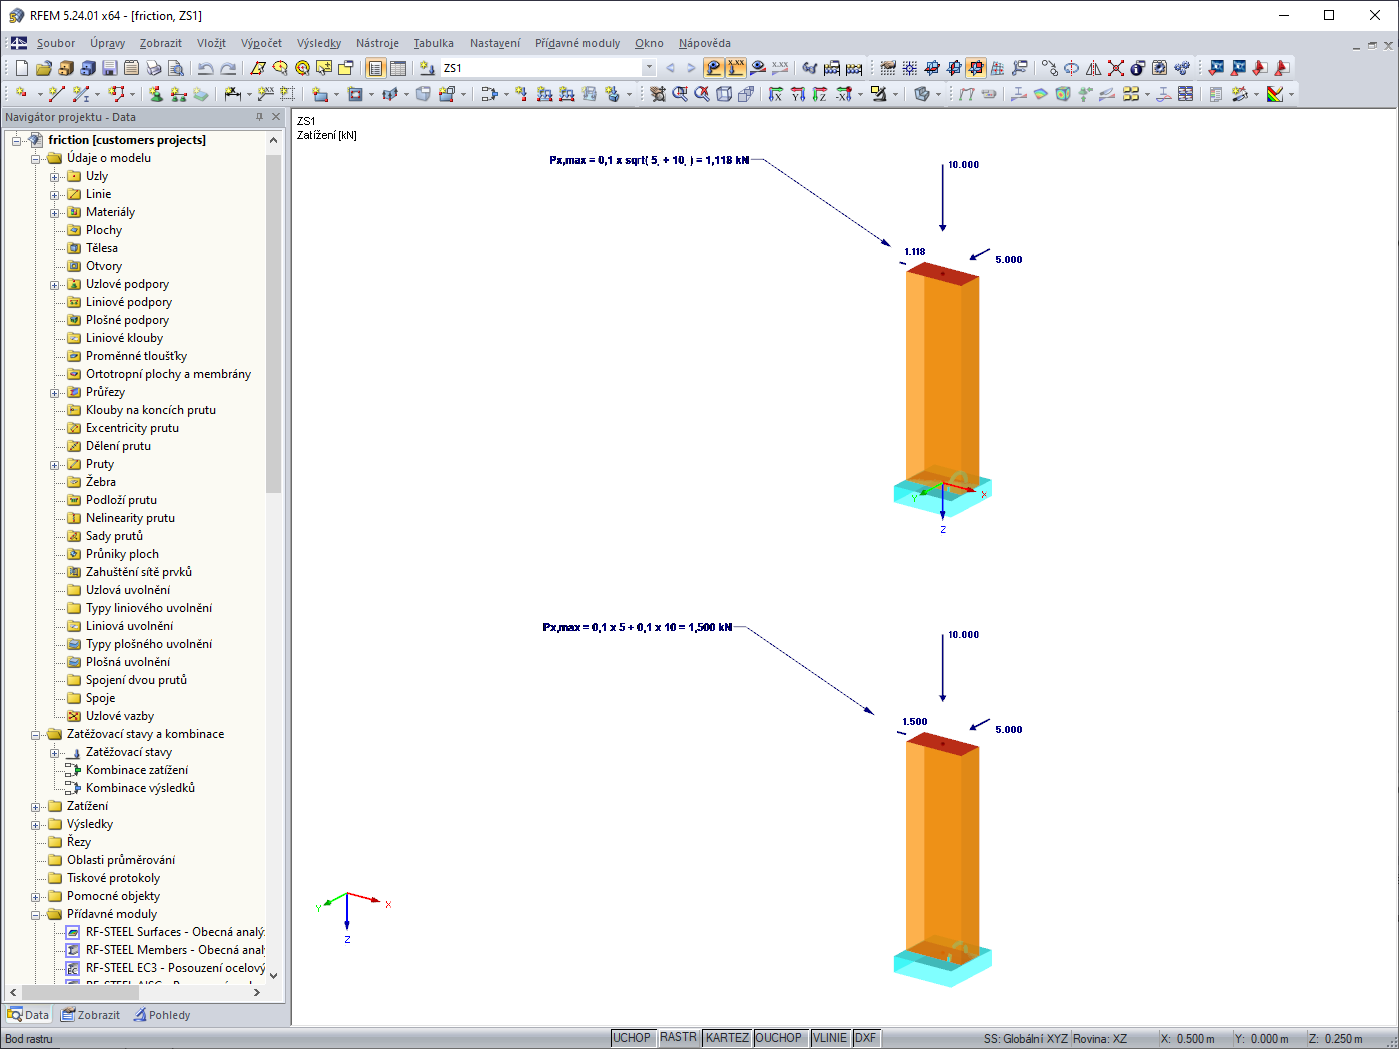The width and height of the screenshot is (1399, 1049).
Task: Toggle show load values button
Action: coord(736,68)
